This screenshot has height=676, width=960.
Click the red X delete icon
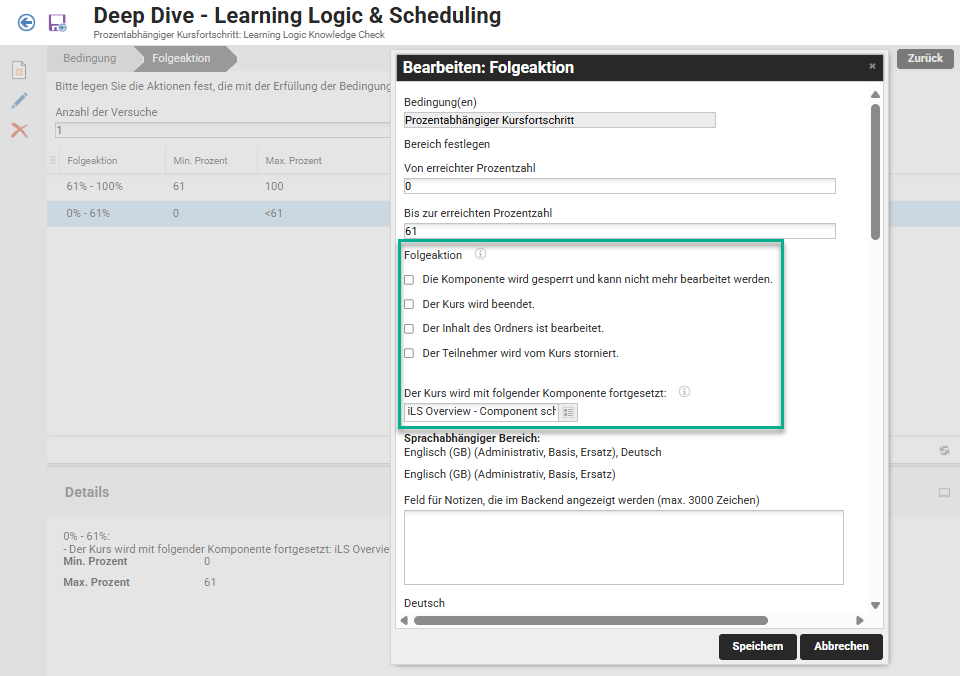pyautogui.click(x=19, y=131)
